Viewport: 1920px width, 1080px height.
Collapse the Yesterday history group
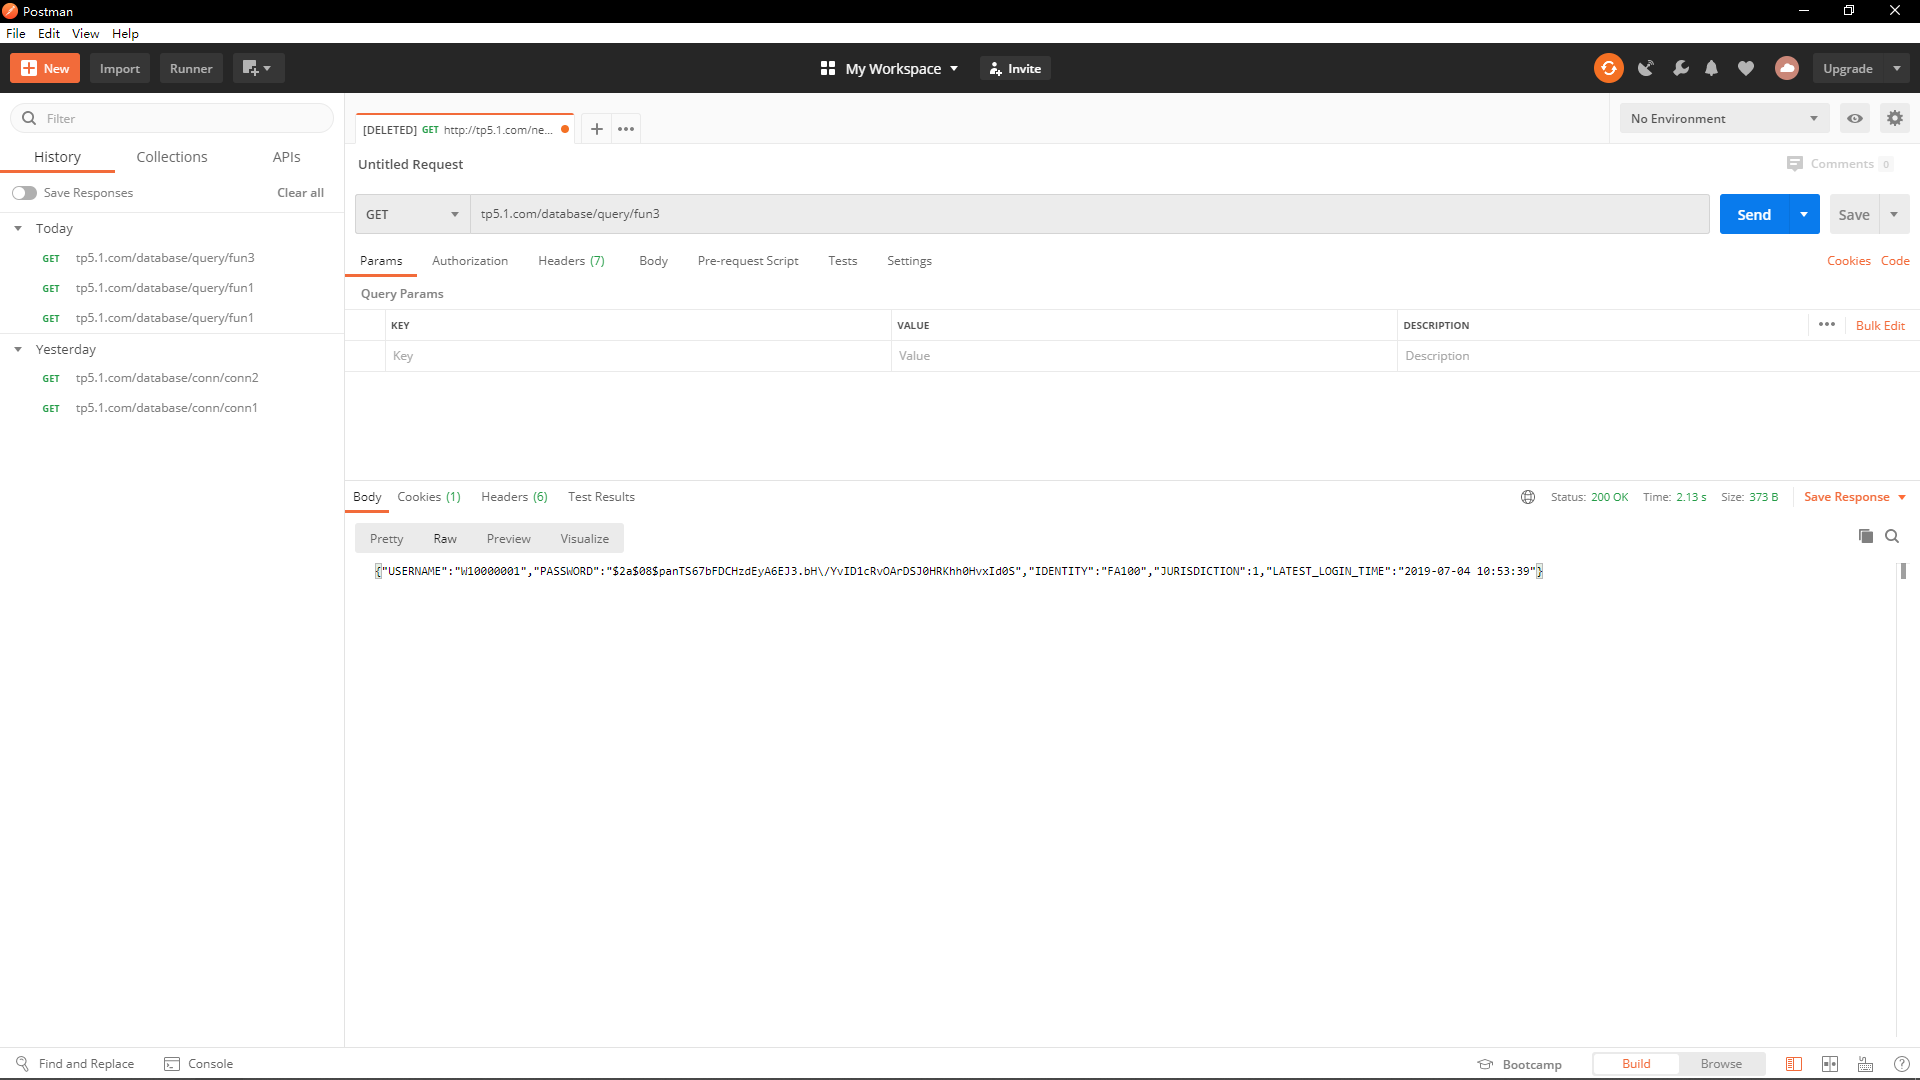click(18, 349)
